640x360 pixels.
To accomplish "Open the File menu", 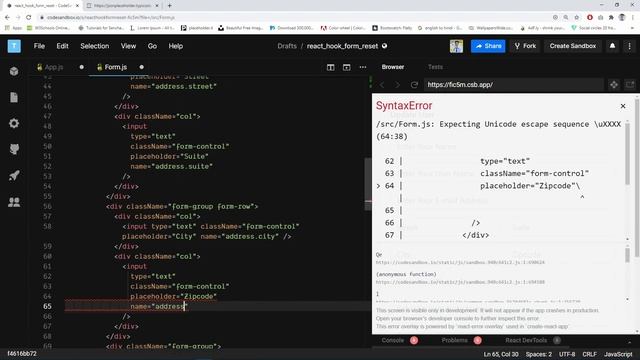I will [39, 46].
